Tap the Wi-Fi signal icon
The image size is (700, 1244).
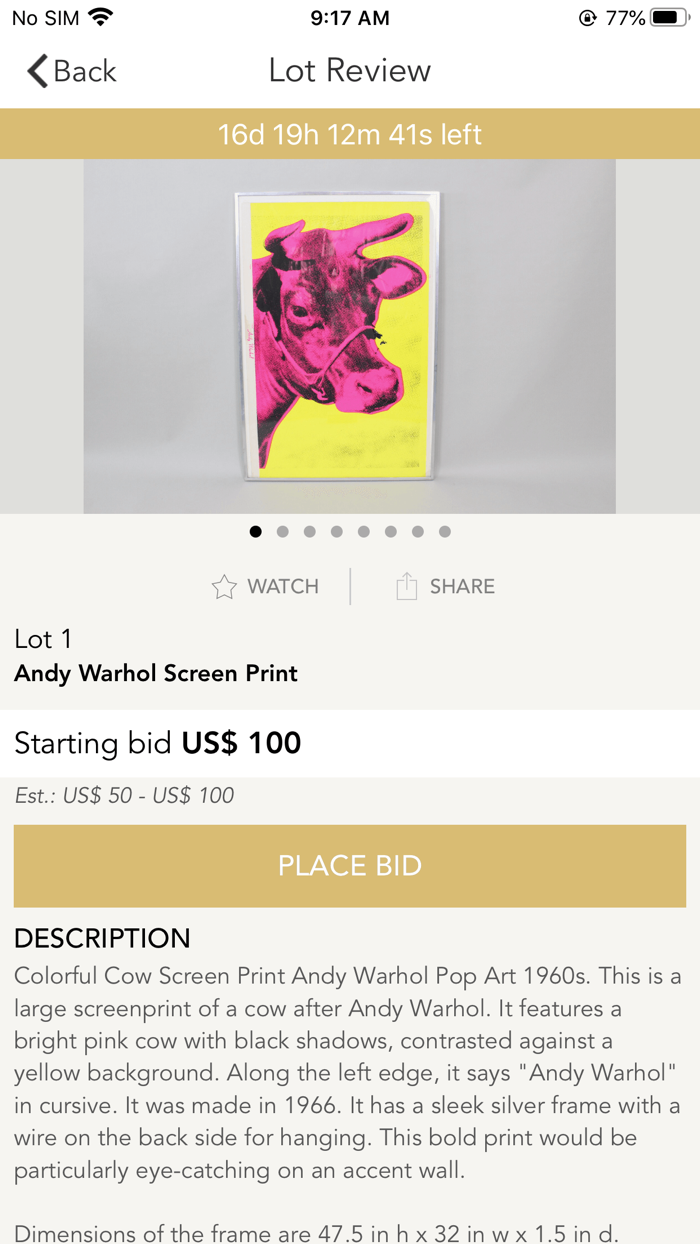click(101, 17)
